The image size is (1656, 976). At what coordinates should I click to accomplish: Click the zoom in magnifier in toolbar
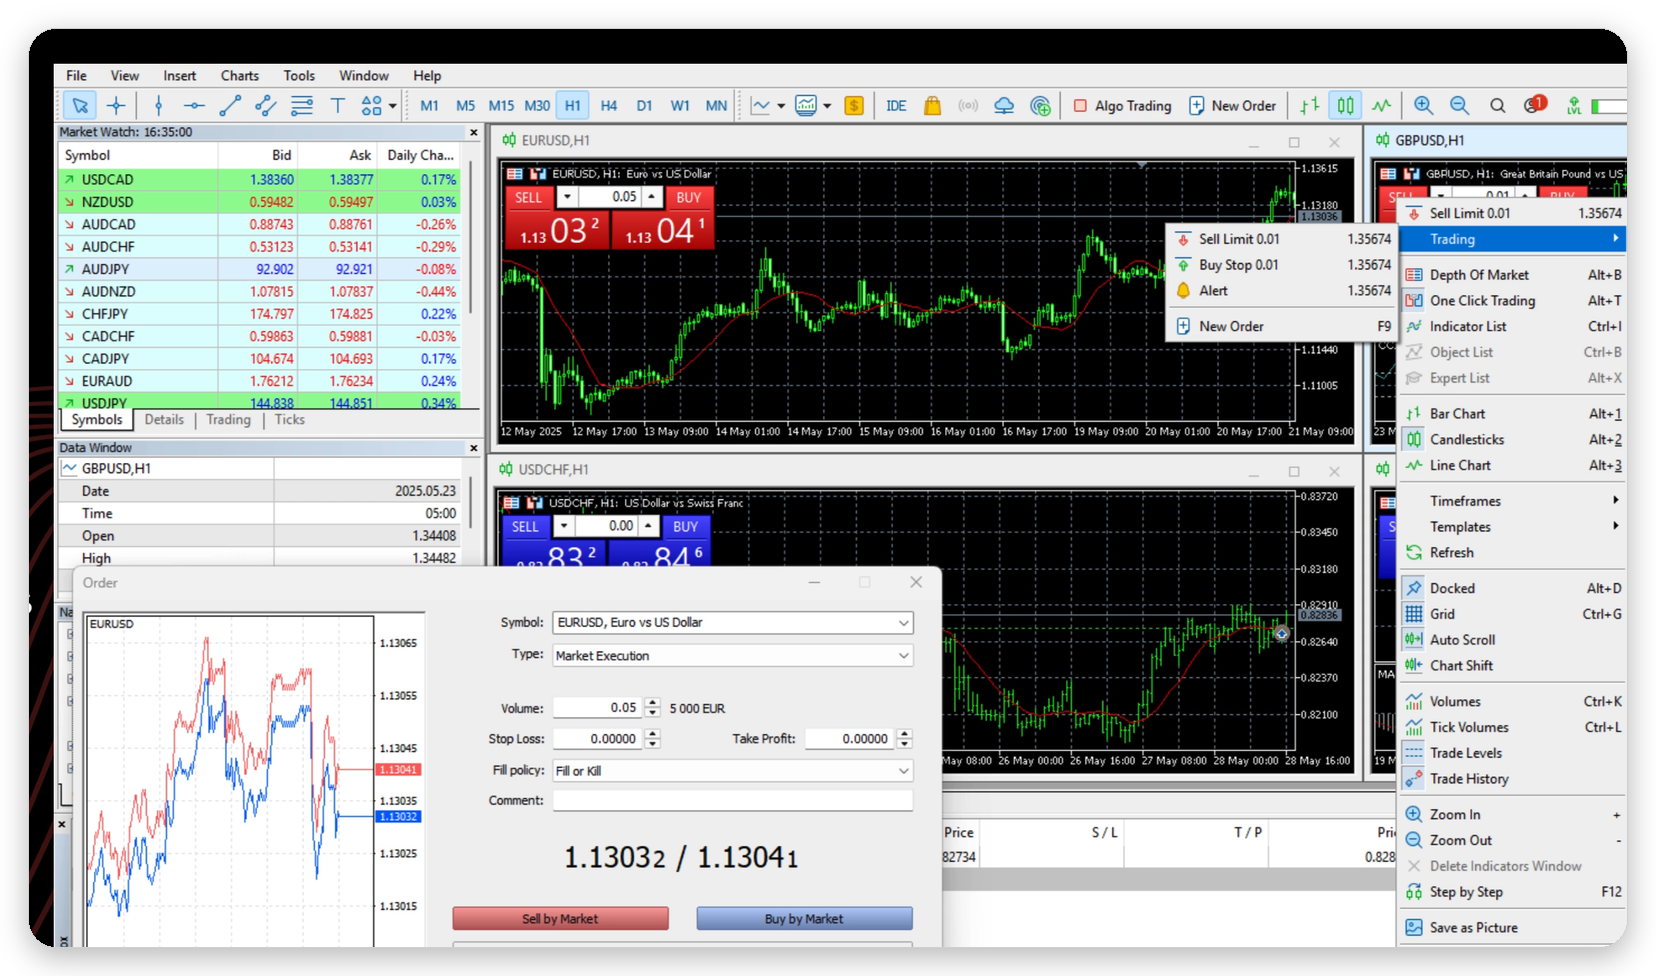pyautogui.click(x=1424, y=105)
